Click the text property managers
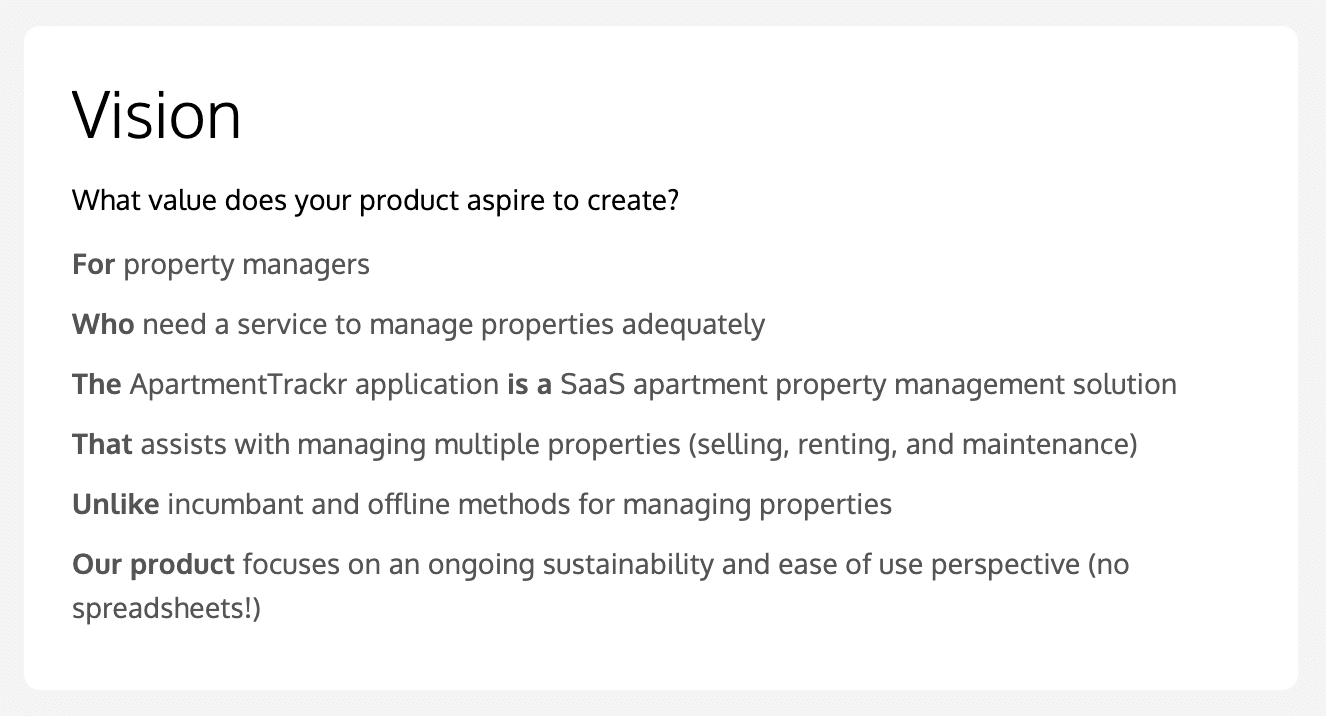 pyautogui.click(x=246, y=265)
